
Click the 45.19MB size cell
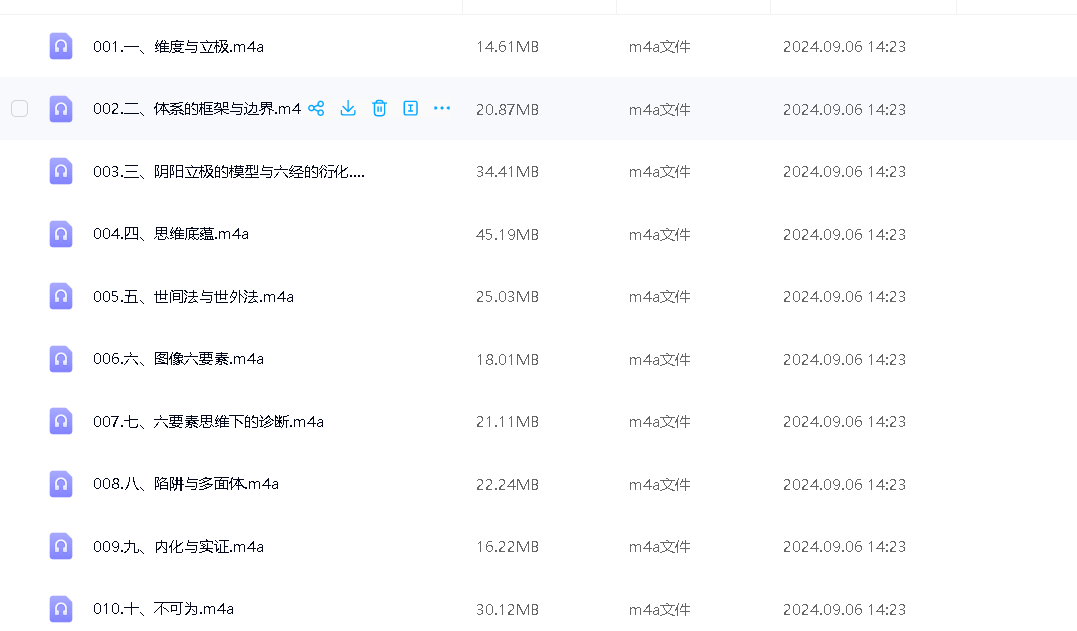[507, 234]
